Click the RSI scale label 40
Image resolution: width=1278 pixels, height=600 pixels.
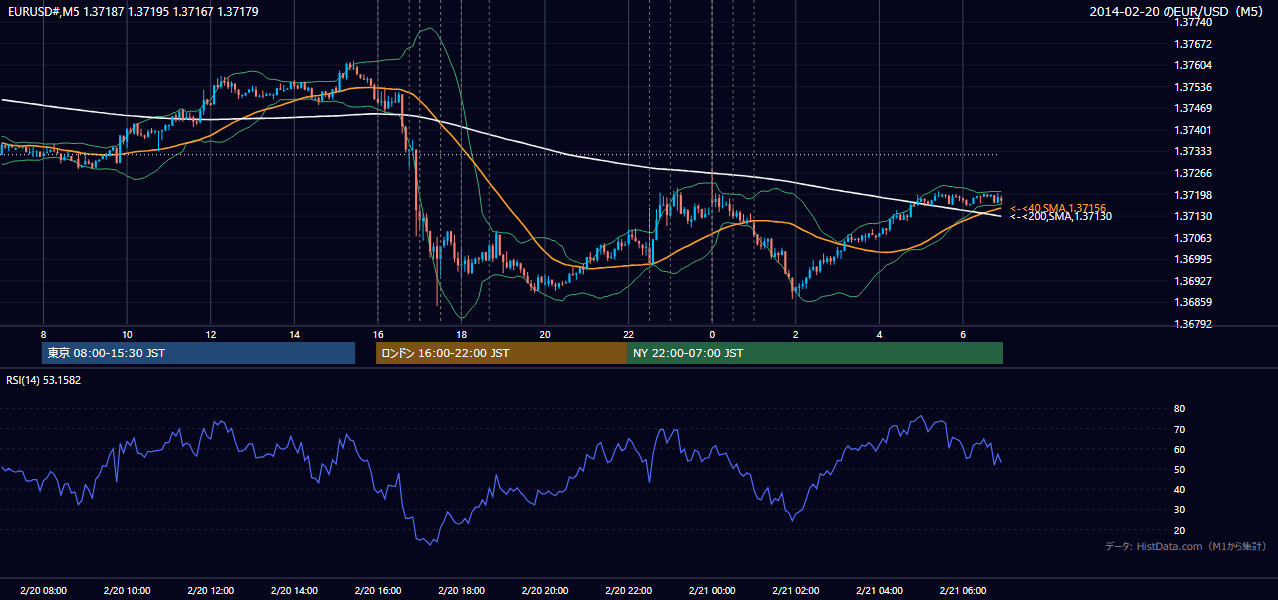(1180, 489)
